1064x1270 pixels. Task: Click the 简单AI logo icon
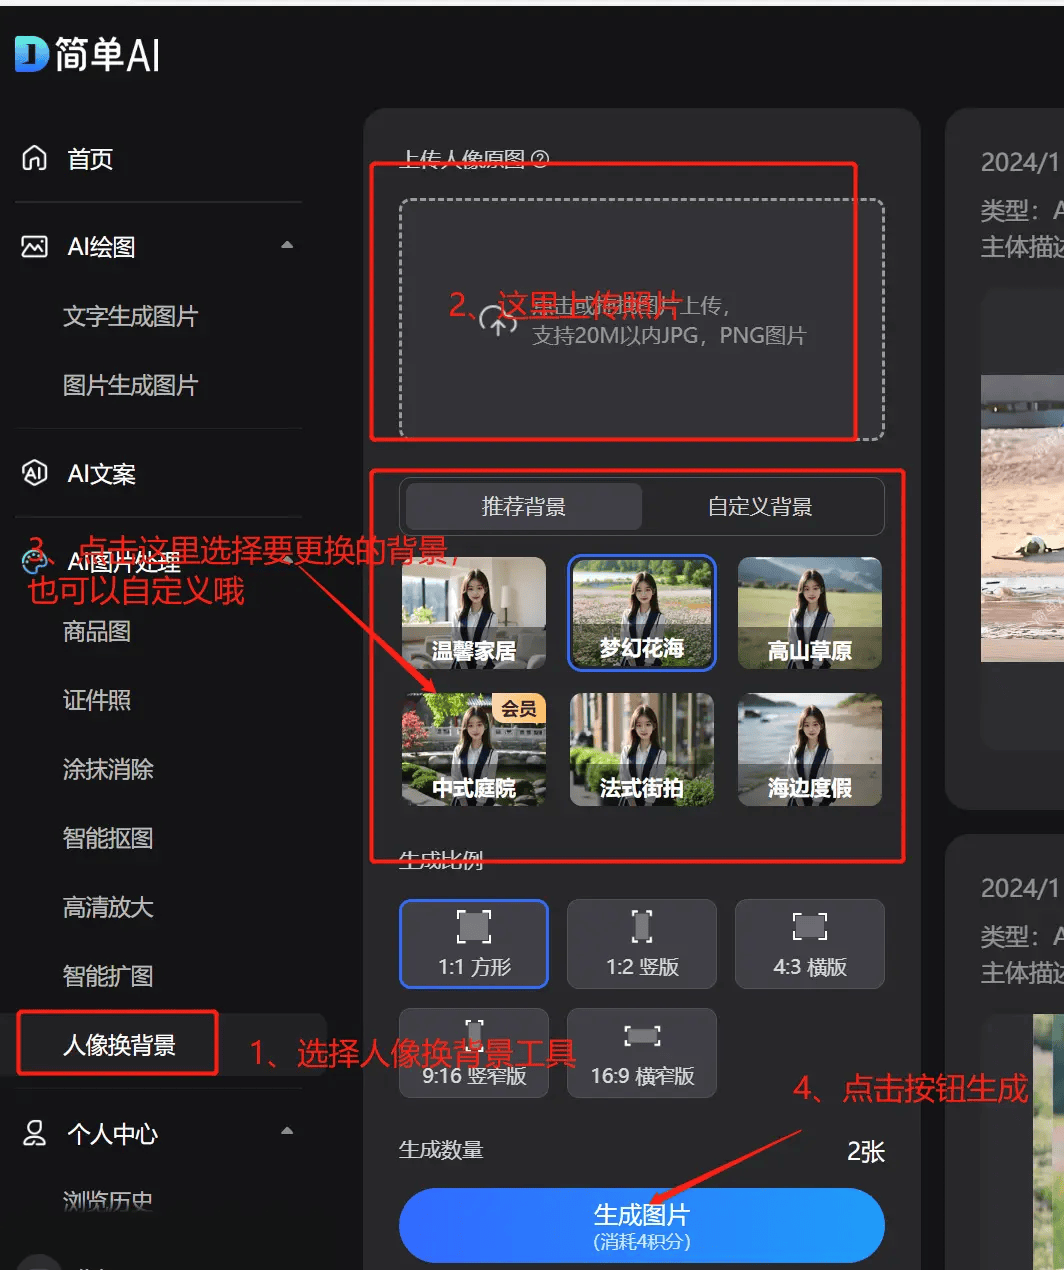pos(32,54)
